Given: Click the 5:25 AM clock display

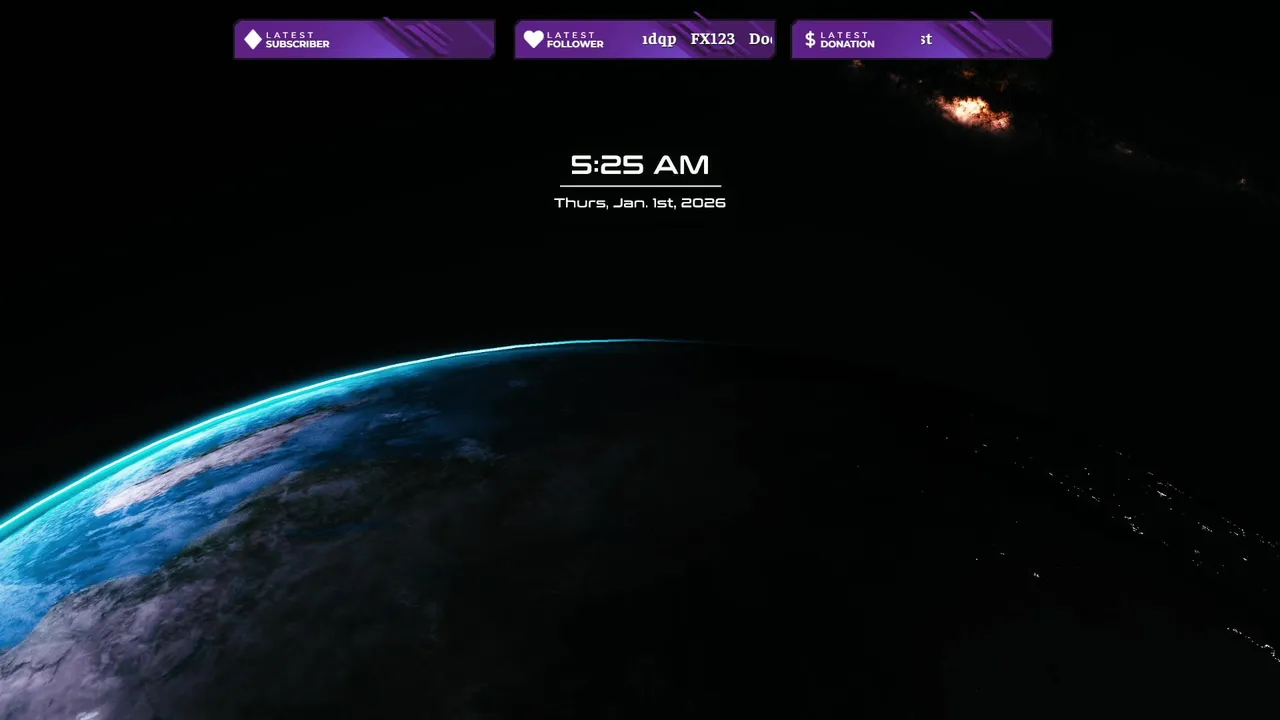Looking at the screenshot, I should click(x=640, y=165).
